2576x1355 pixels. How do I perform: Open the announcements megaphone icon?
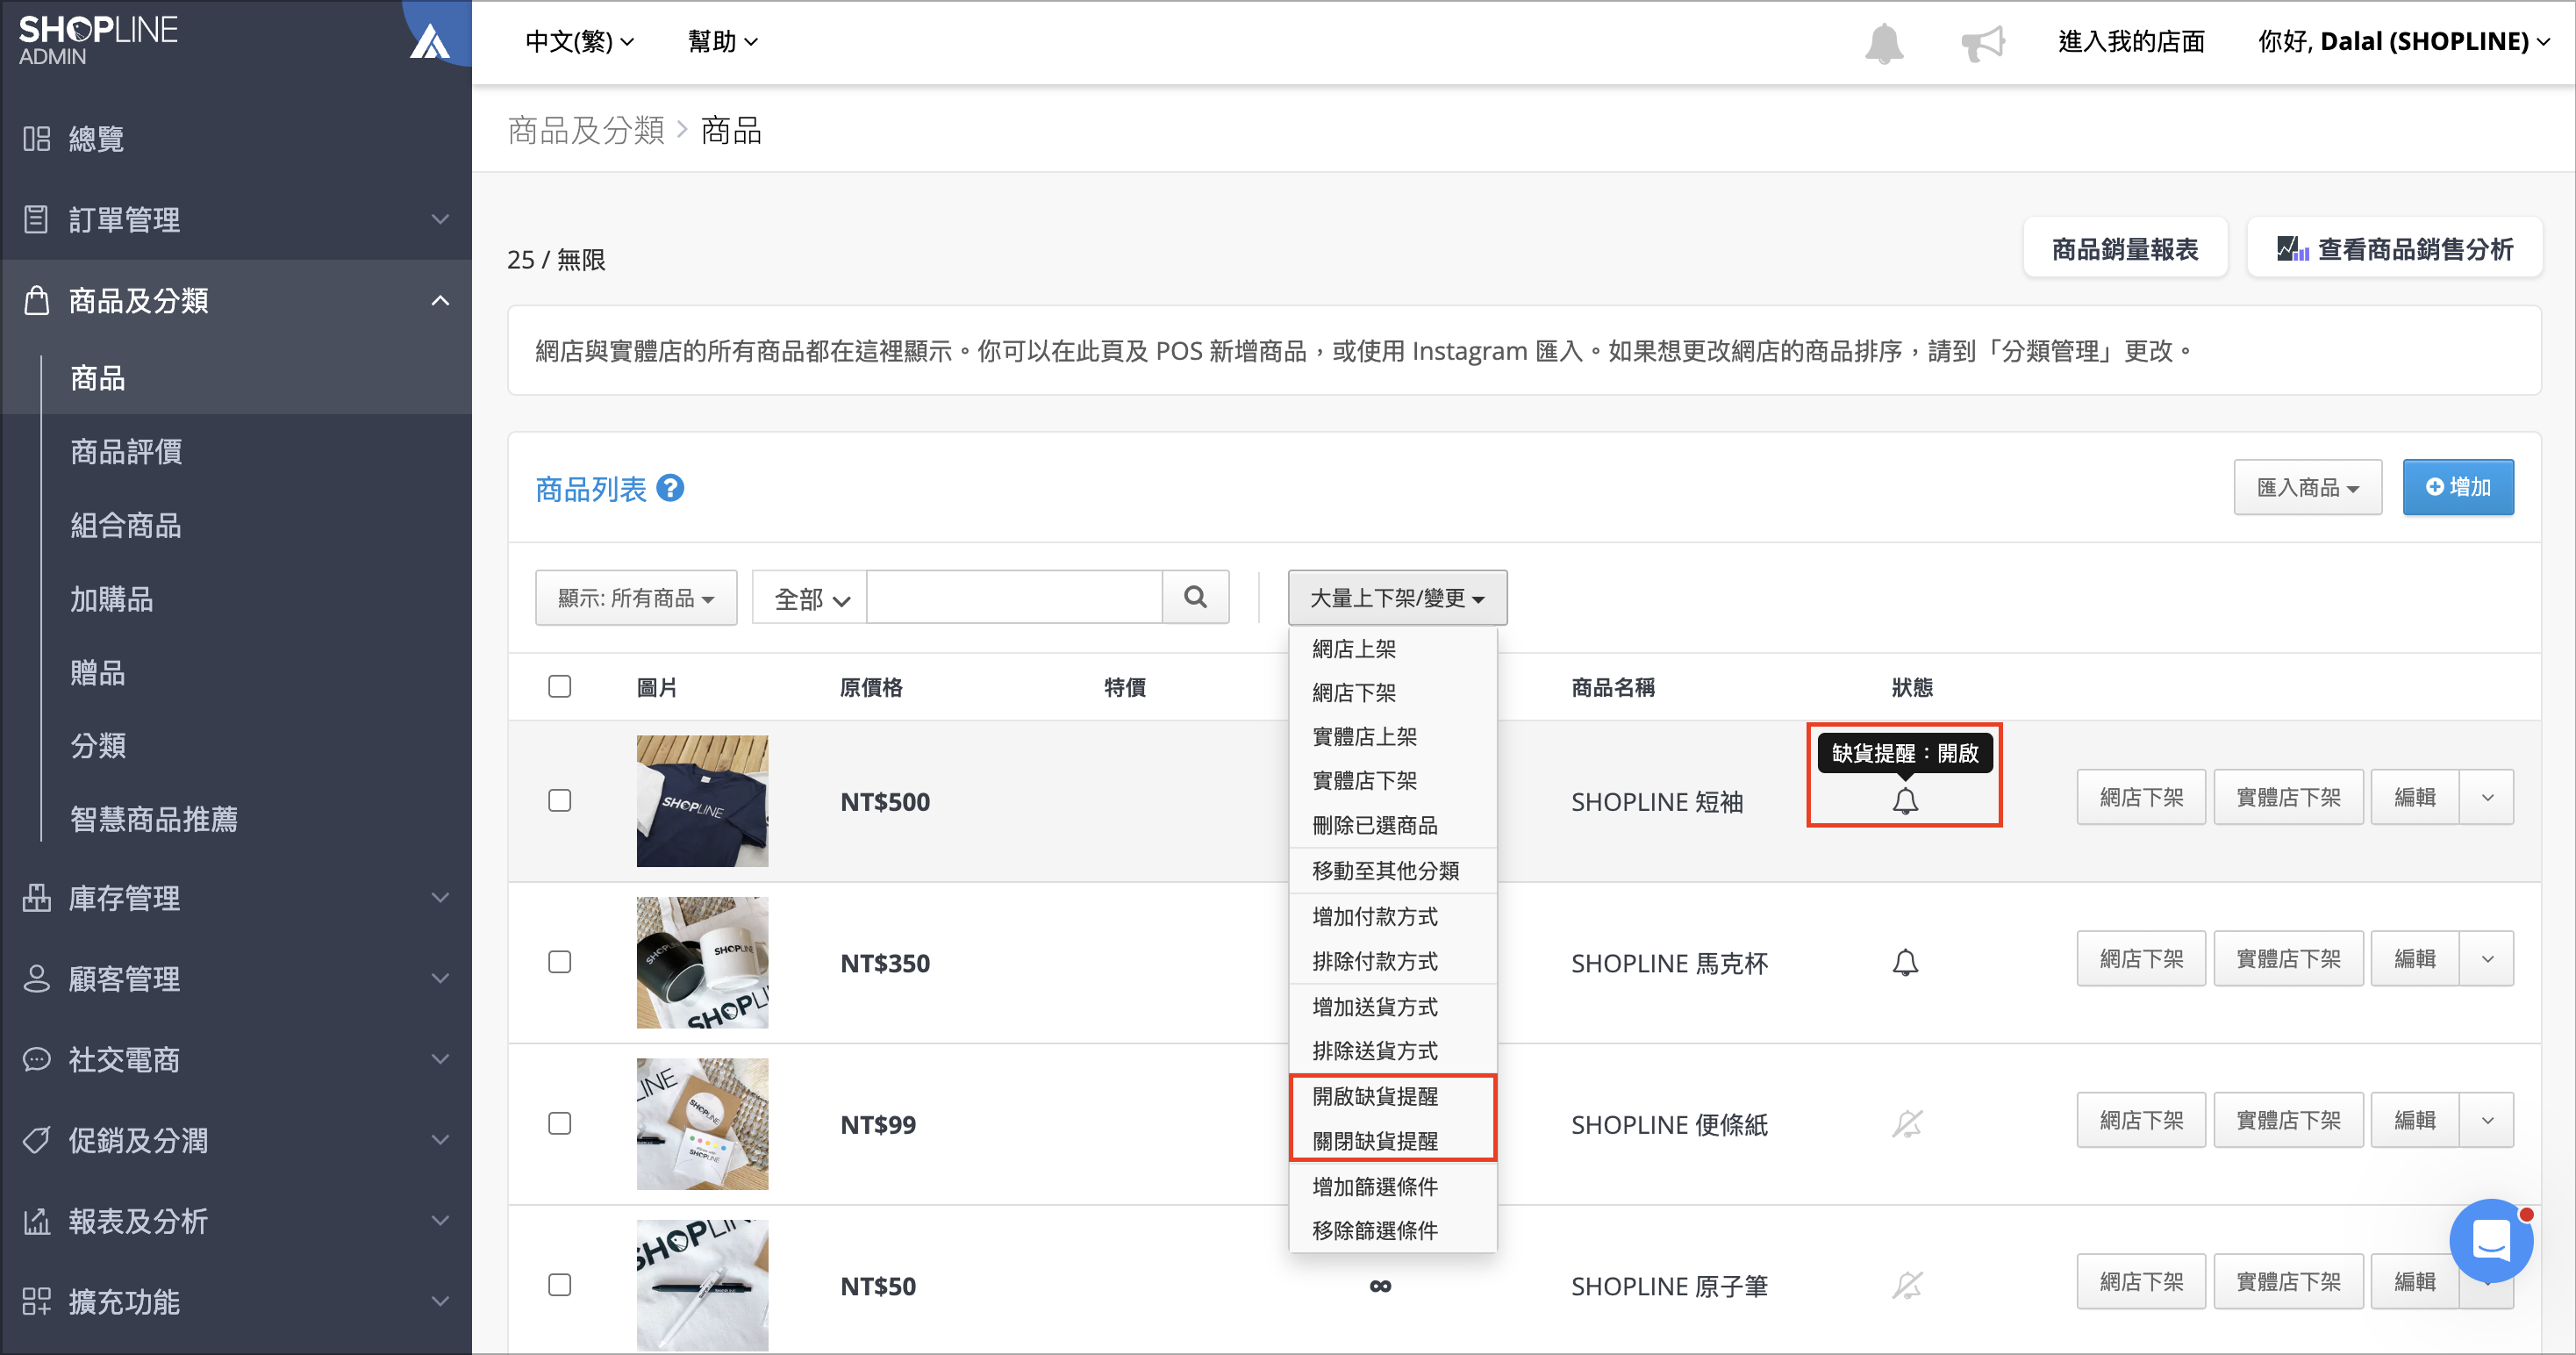(x=1983, y=42)
